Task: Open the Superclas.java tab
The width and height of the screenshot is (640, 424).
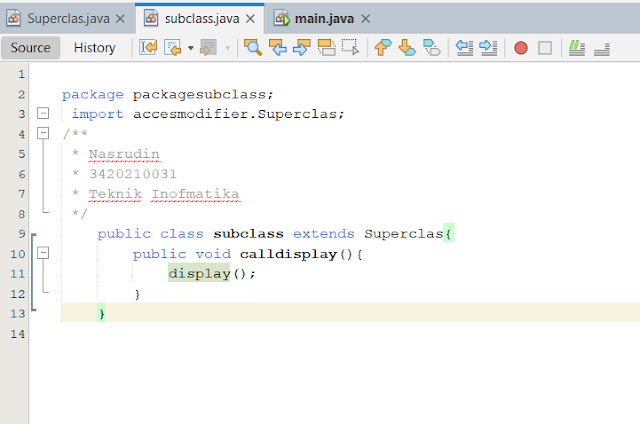Action: (68, 19)
